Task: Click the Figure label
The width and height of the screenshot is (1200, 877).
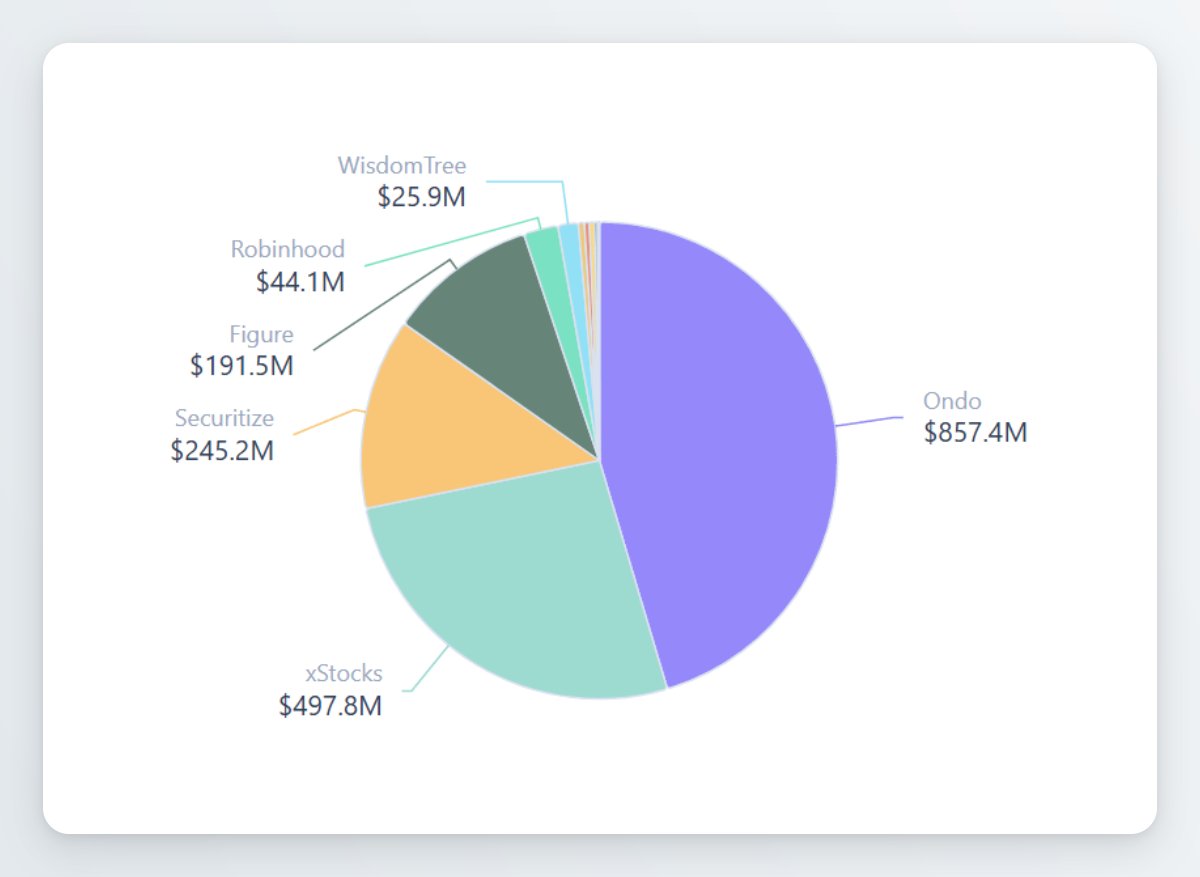Action: [x=262, y=334]
